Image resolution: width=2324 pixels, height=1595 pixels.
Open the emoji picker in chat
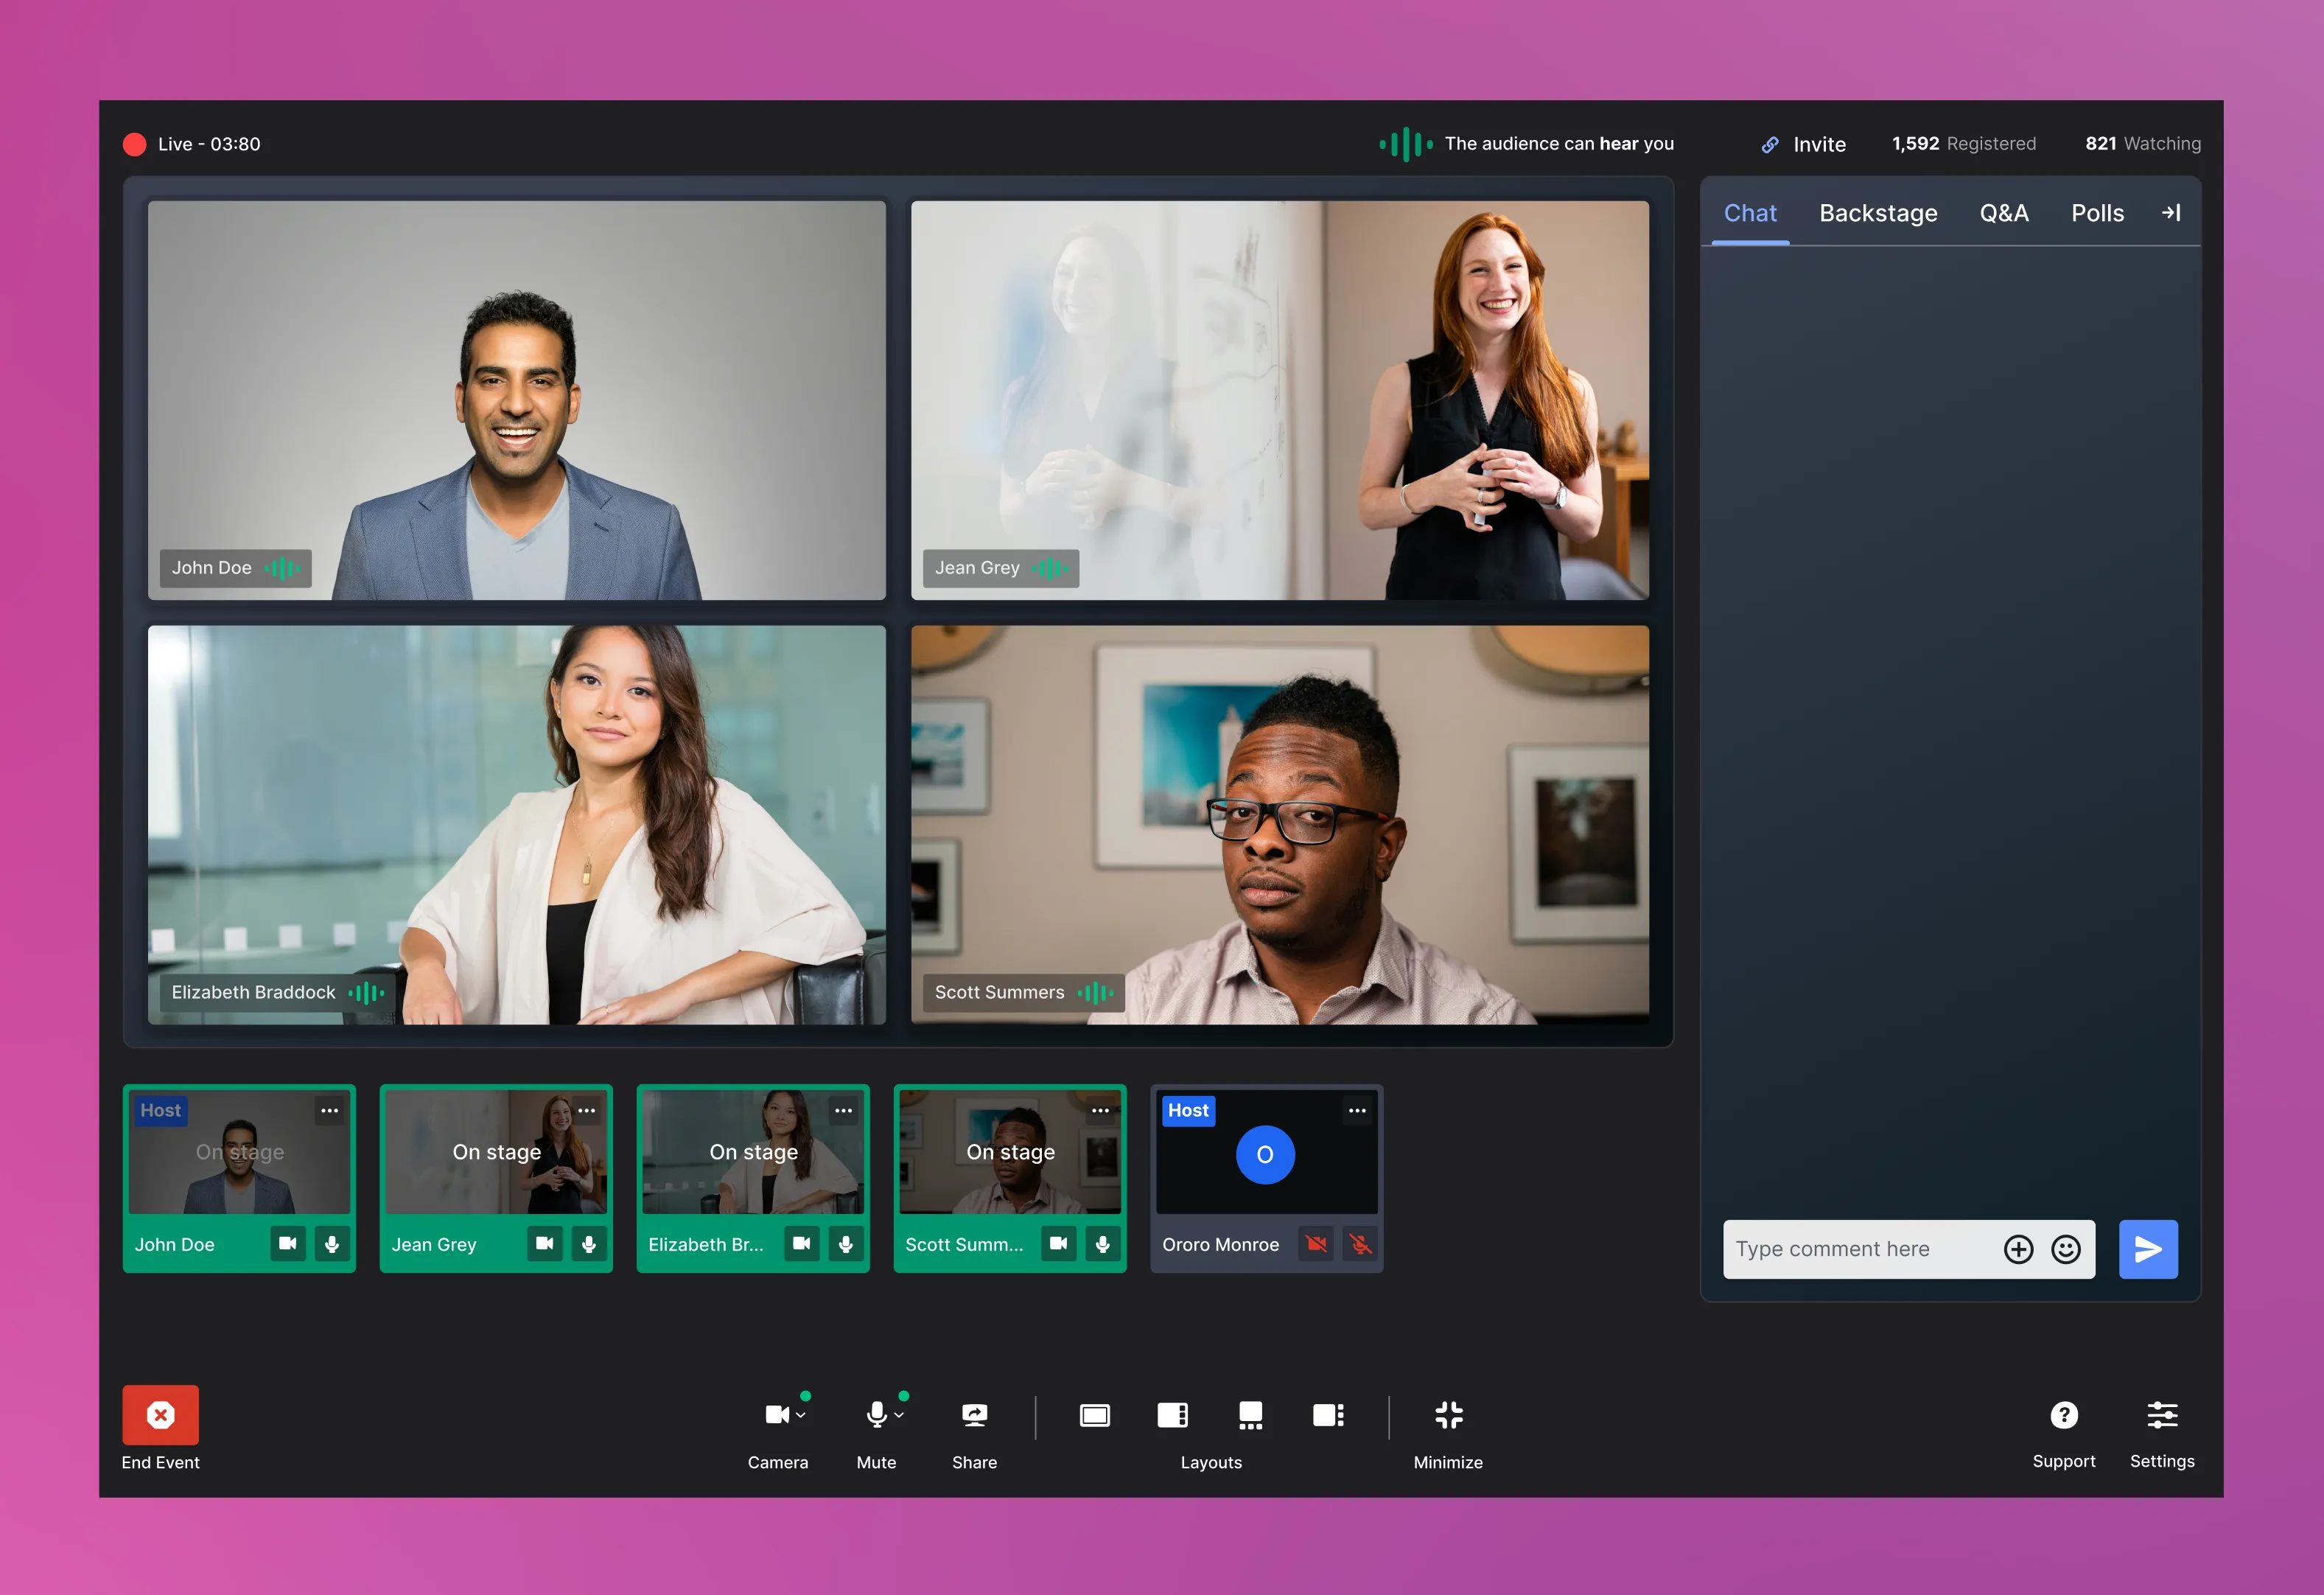tap(2065, 1249)
